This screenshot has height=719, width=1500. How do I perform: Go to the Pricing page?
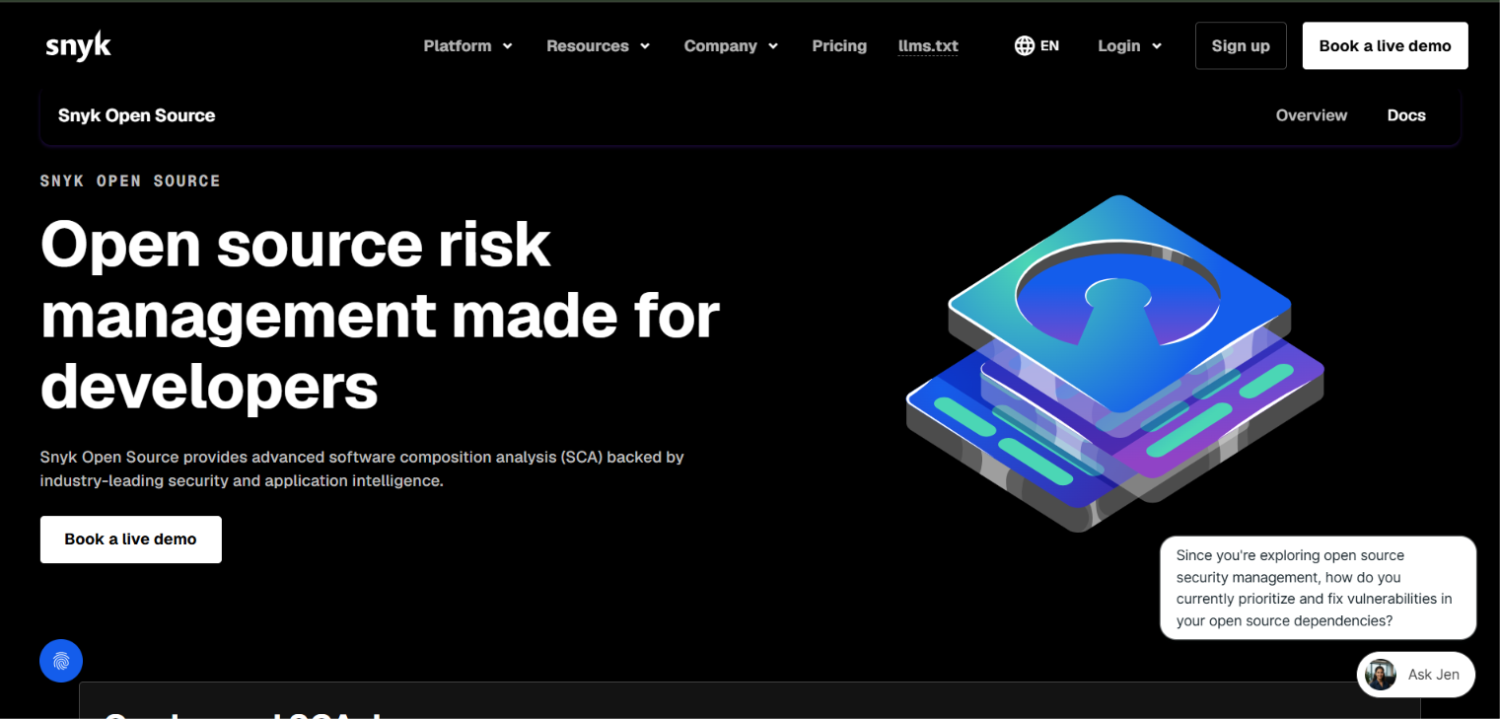(x=839, y=46)
